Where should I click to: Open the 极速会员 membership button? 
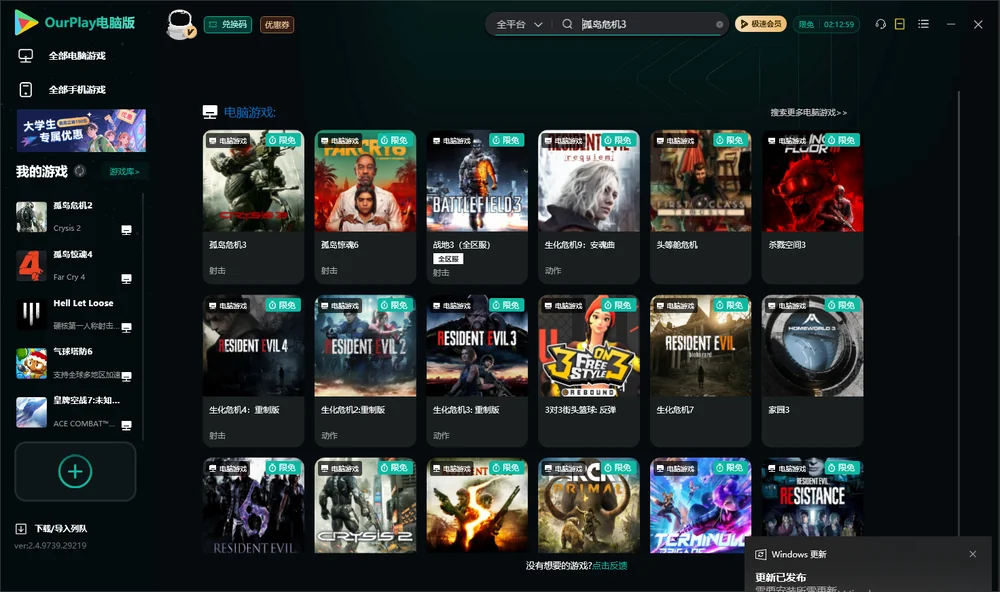pos(761,24)
